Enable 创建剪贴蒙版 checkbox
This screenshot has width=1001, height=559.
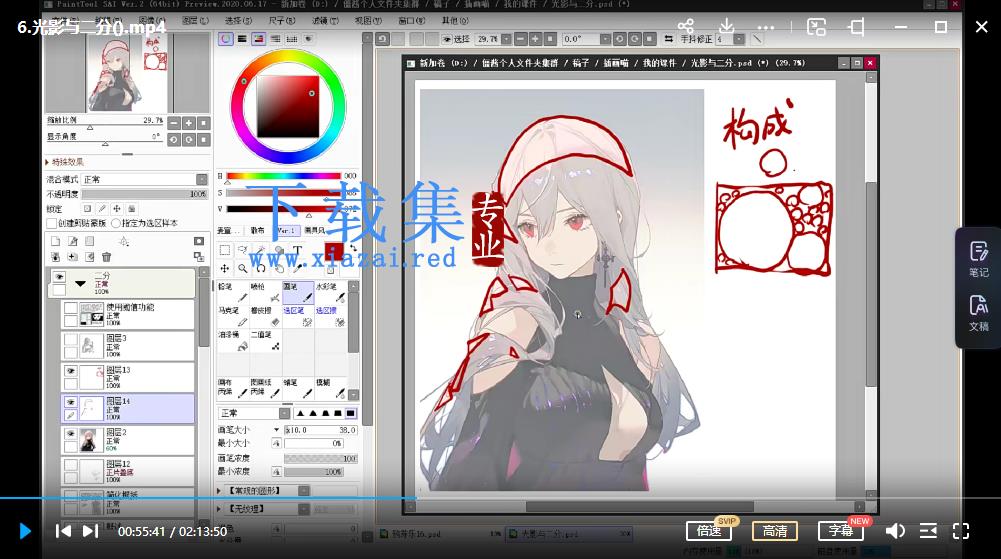[x=52, y=223]
